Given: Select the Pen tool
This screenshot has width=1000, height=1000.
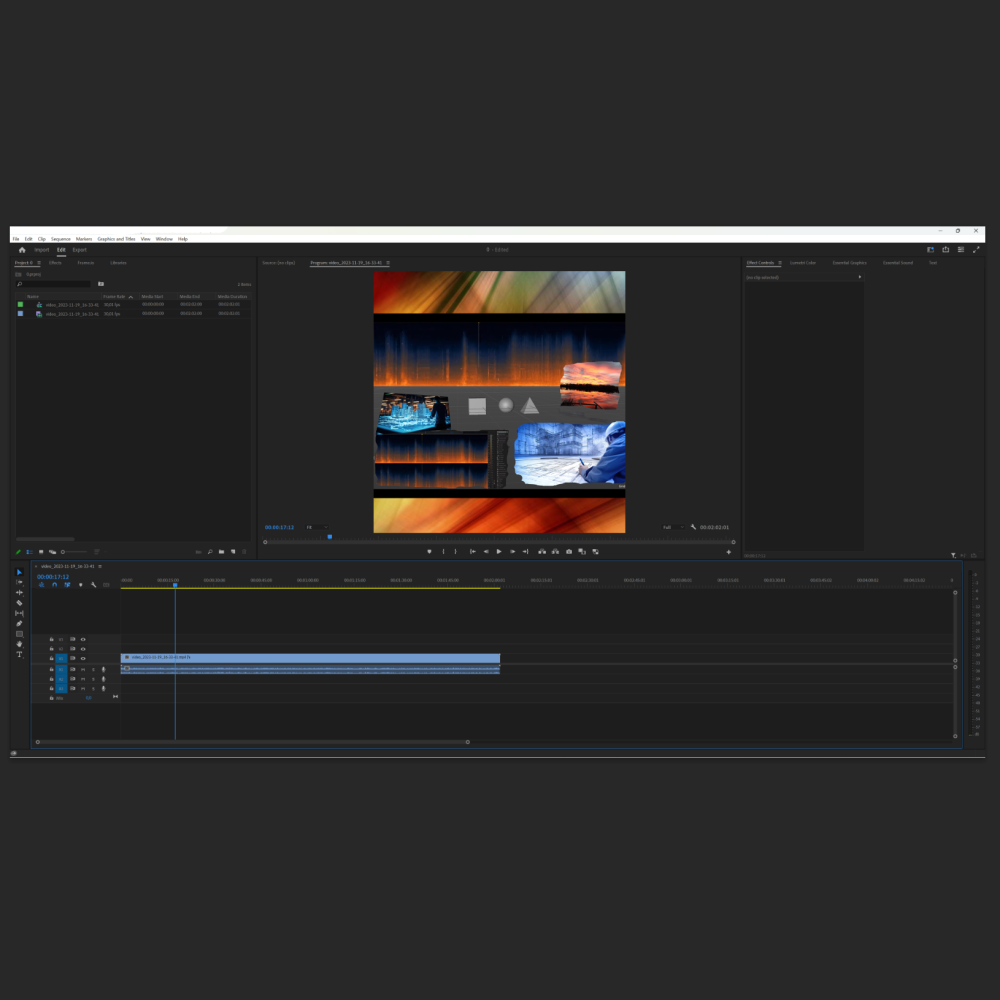Looking at the screenshot, I should (19, 624).
